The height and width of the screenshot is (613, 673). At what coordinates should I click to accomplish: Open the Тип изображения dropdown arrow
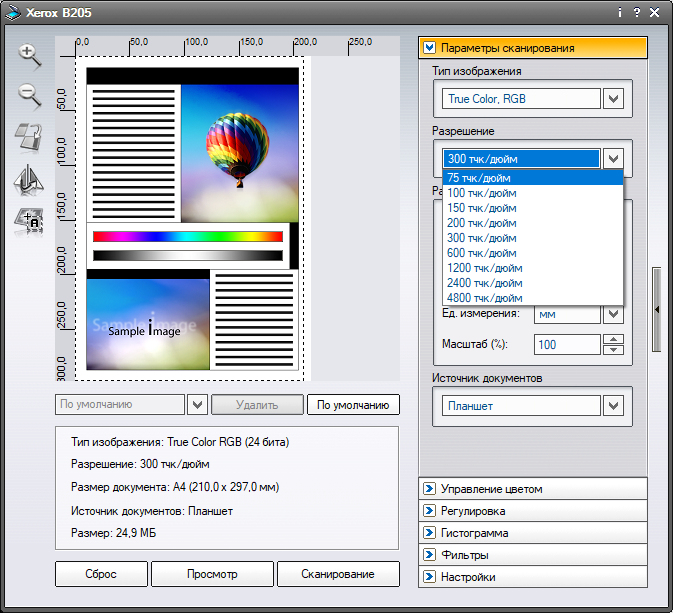(614, 99)
